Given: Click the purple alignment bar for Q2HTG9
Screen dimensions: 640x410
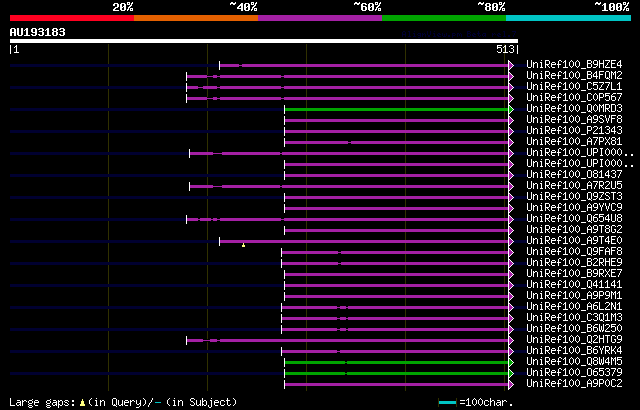Looking at the screenshot, I should [348, 341].
